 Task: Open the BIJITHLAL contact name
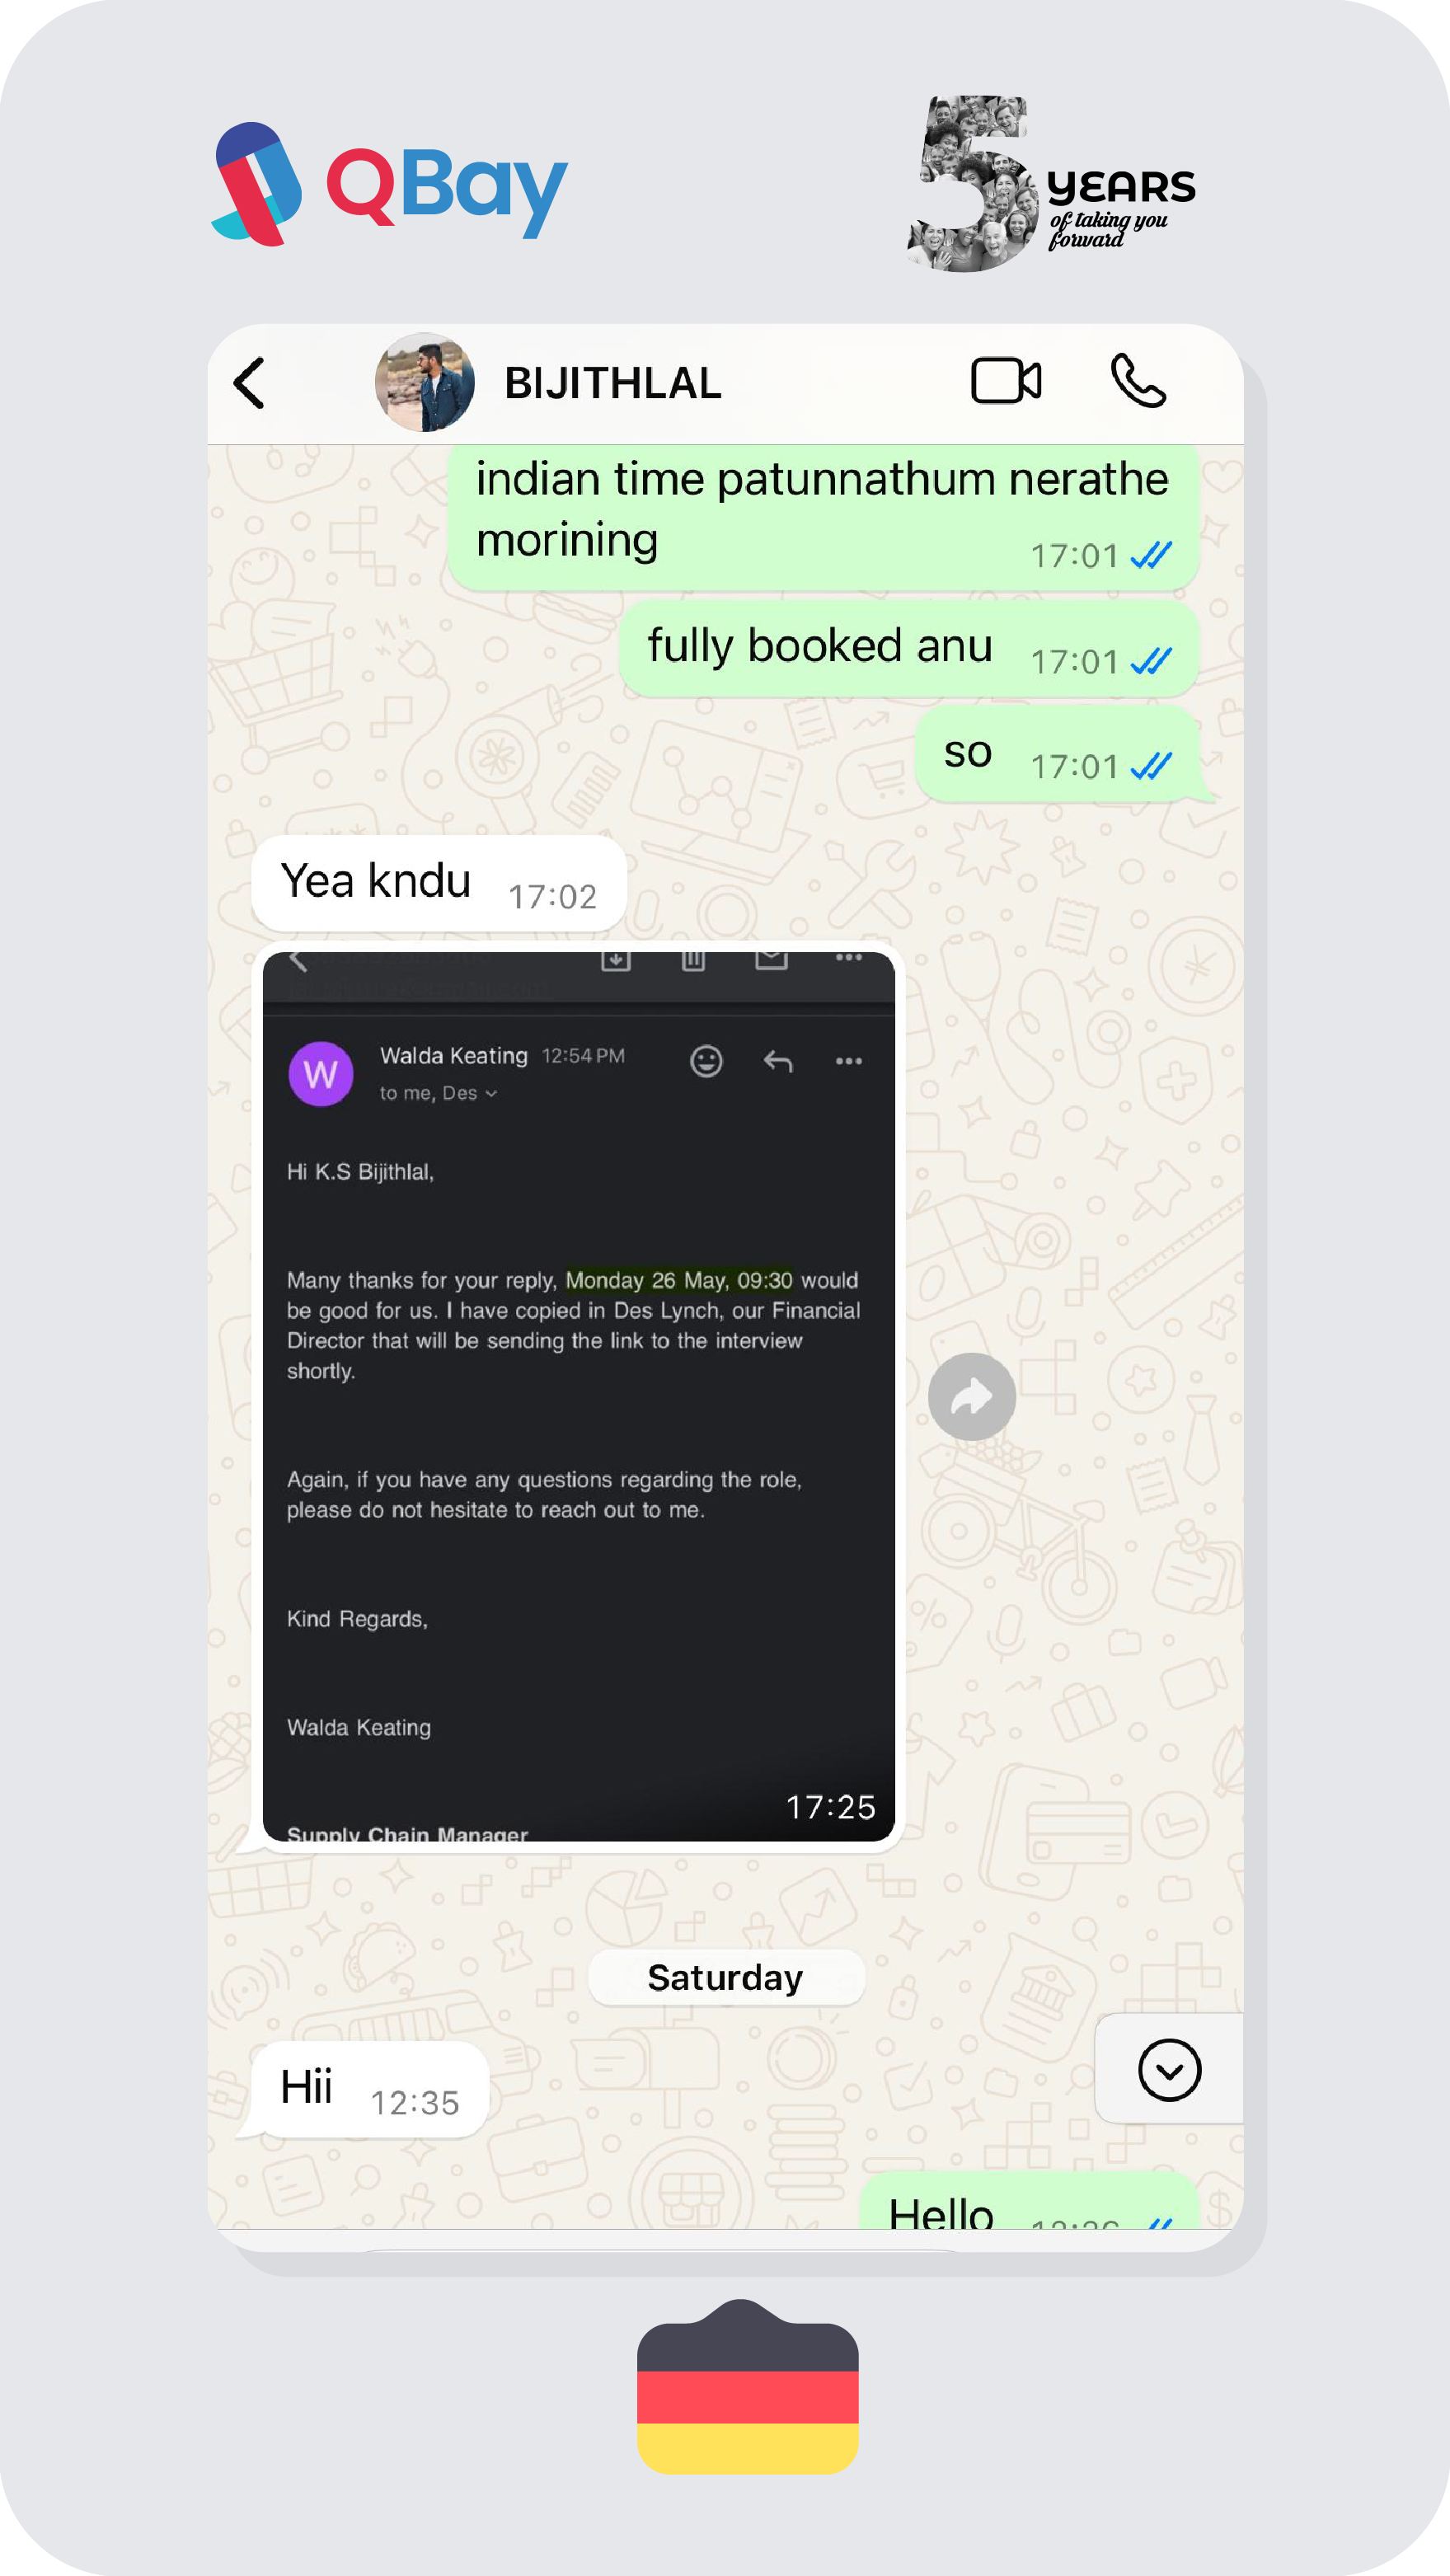coord(613,383)
